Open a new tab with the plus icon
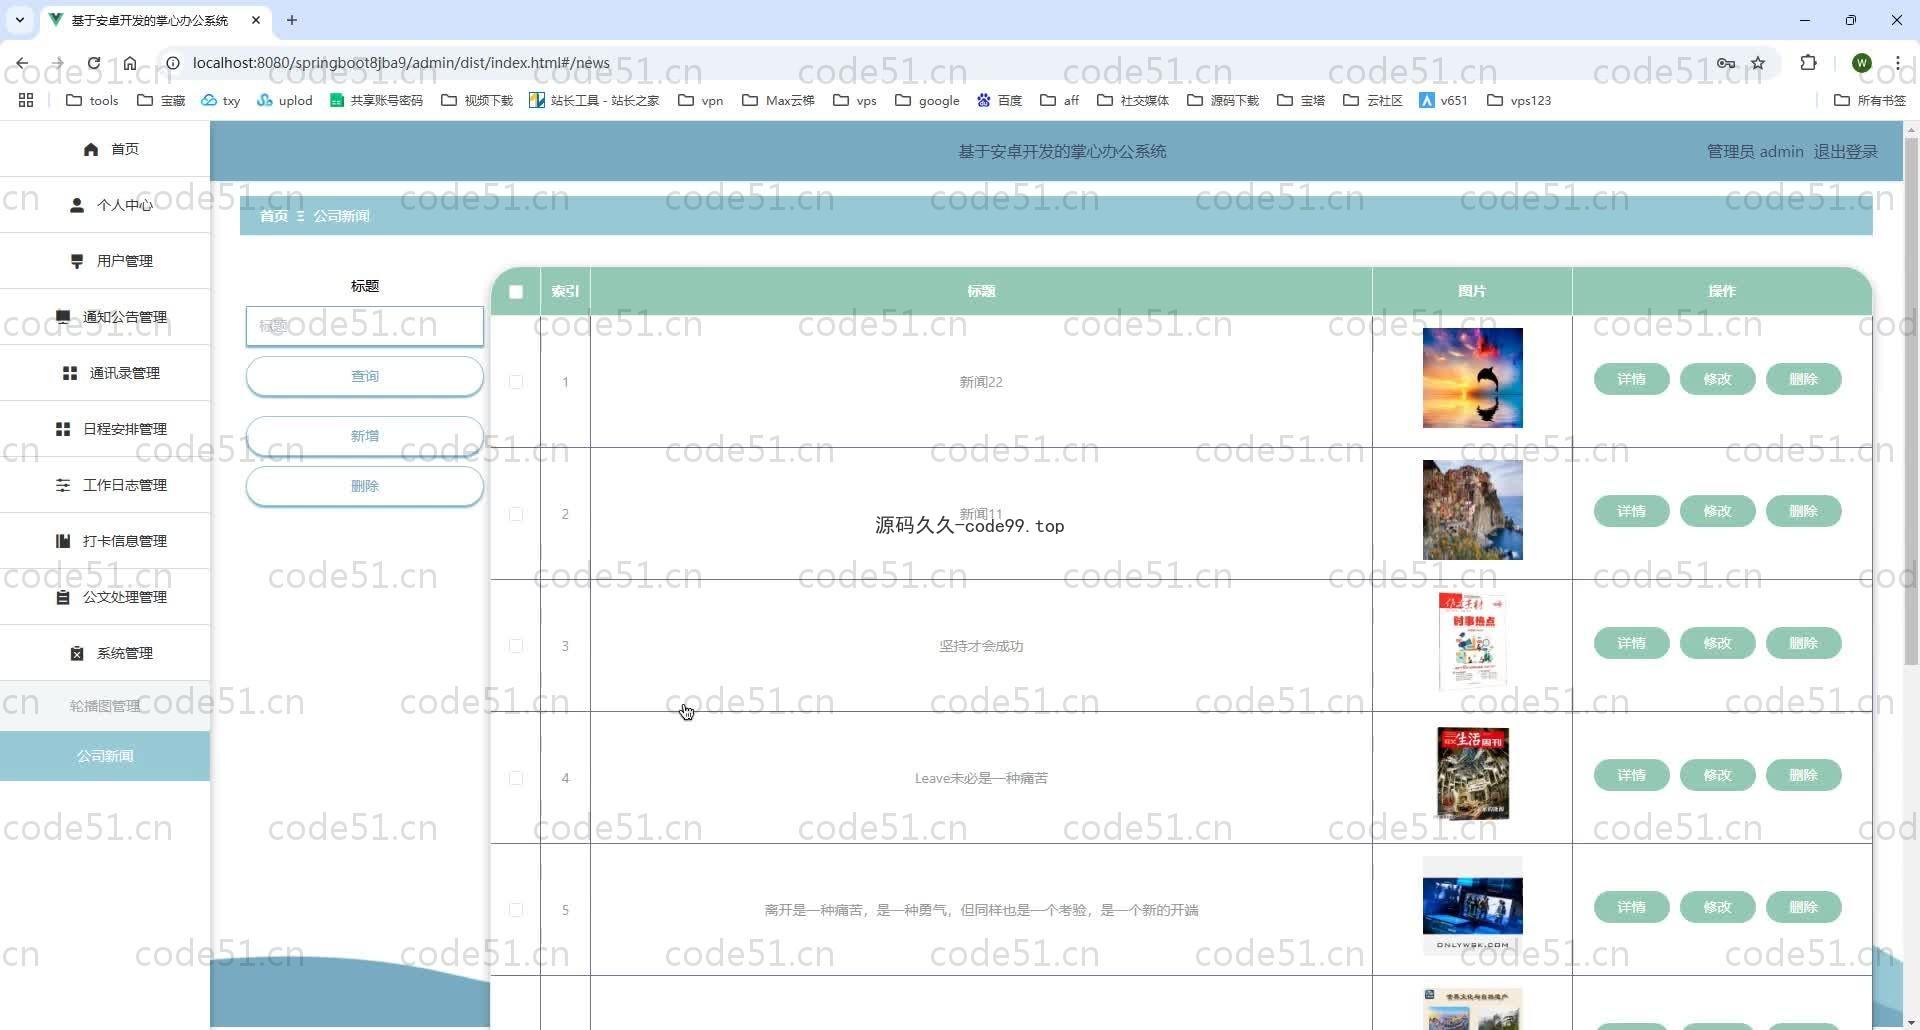The image size is (1920, 1030). (292, 20)
